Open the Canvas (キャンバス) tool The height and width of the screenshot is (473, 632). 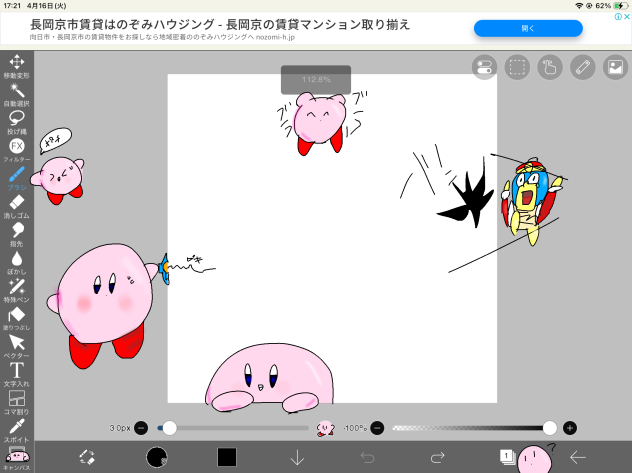pos(17,458)
